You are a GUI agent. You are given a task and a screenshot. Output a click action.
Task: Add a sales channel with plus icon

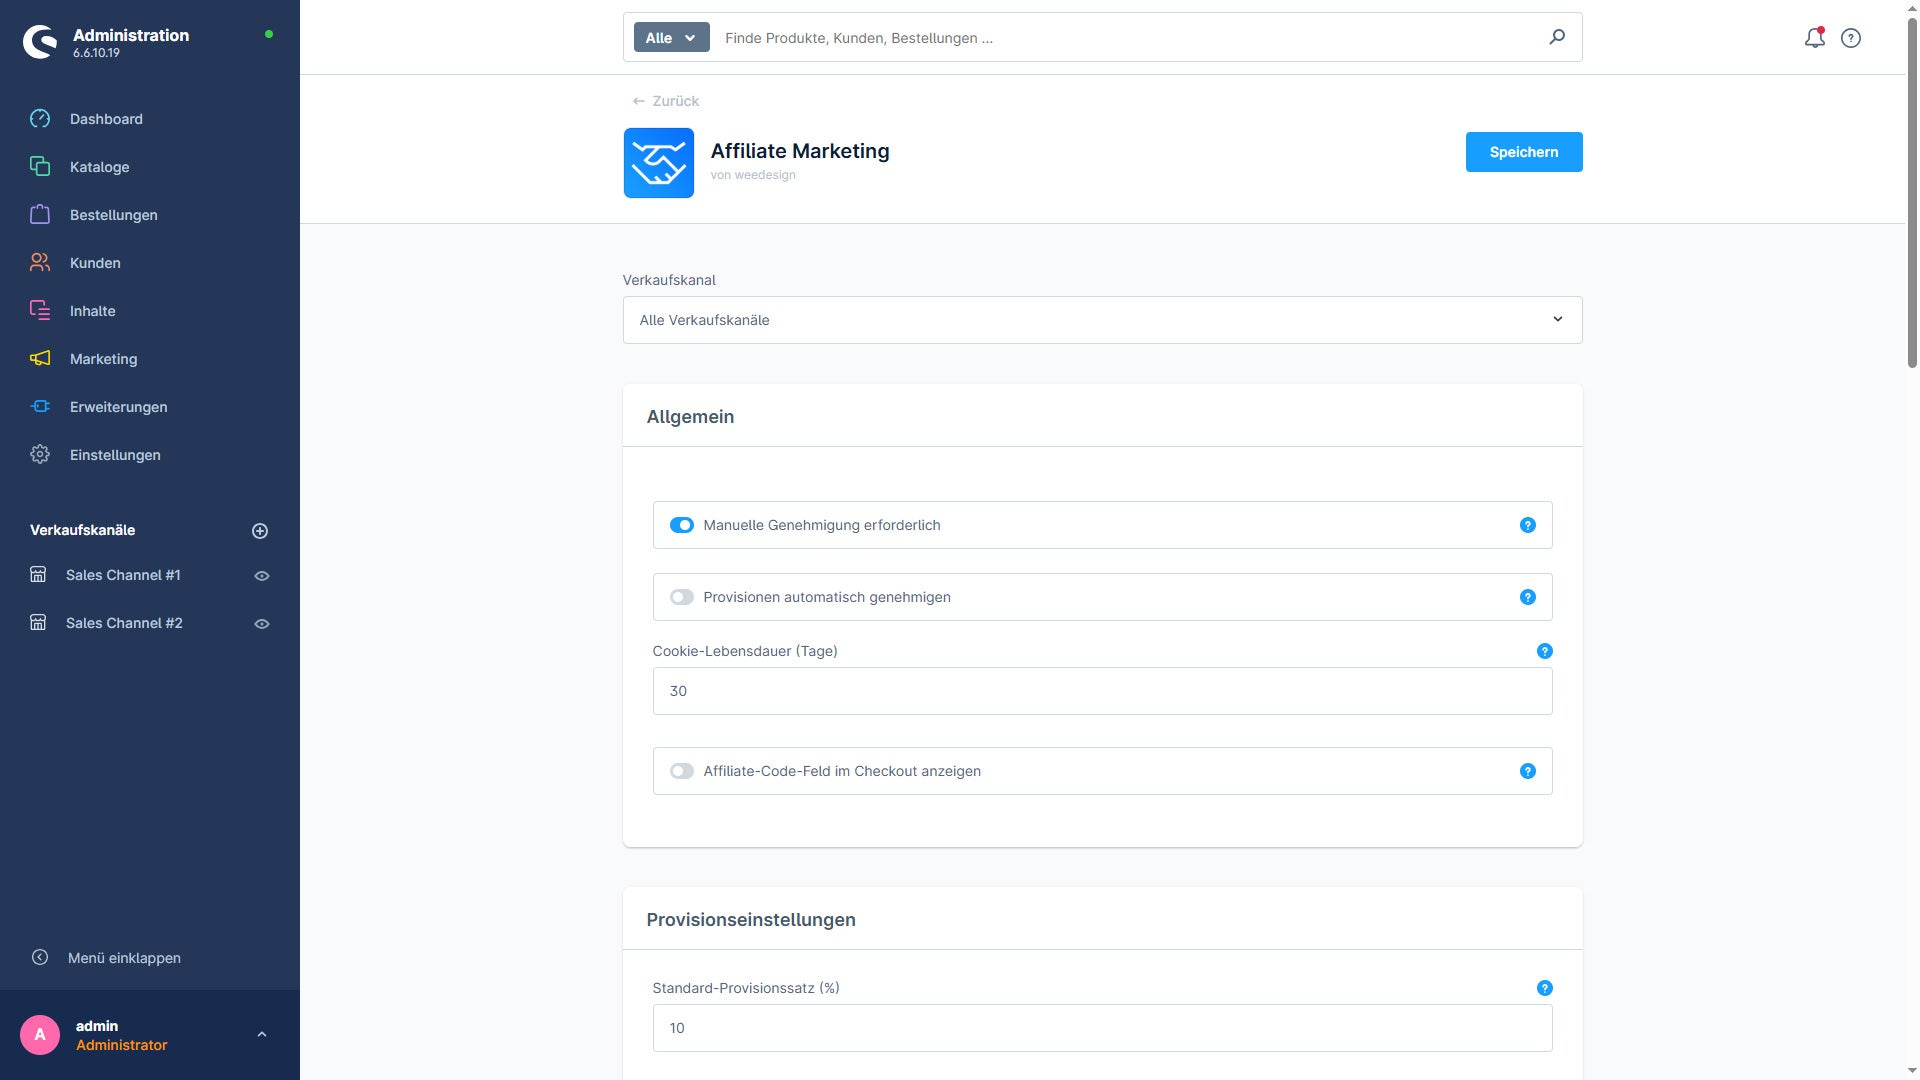click(x=260, y=531)
